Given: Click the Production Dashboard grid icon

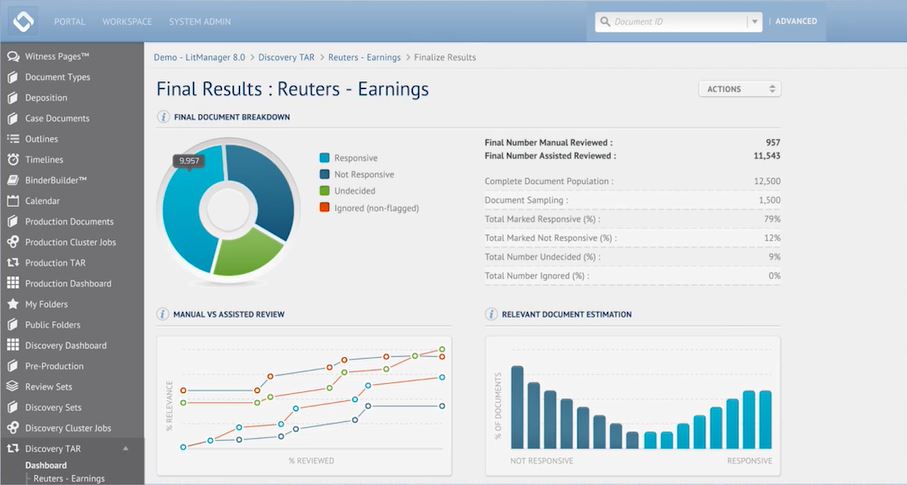Looking at the screenshot, I should point(13,283).
